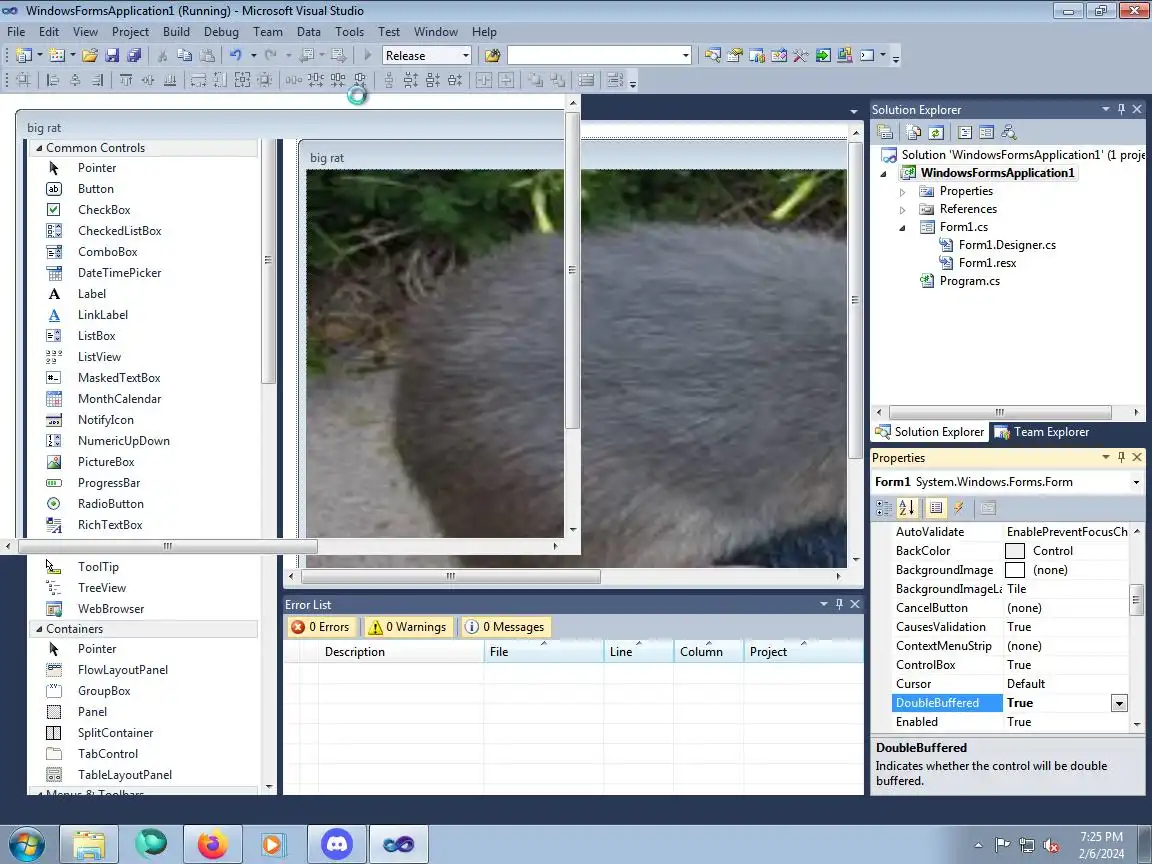Click the Find in Files folder icon

(x=492, y=55)
